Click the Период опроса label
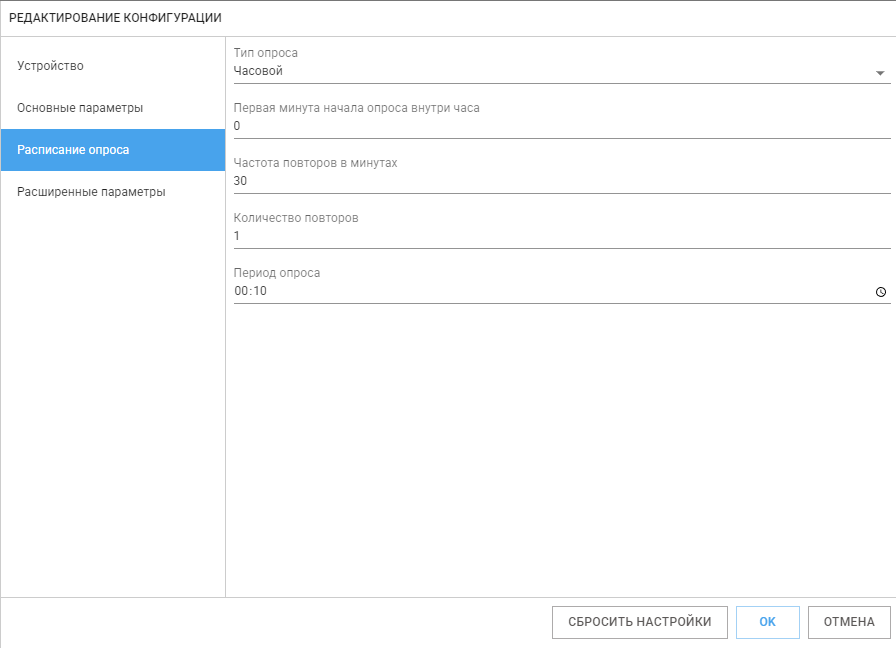Viewport: 896px width, 648px height. point(277,273)
